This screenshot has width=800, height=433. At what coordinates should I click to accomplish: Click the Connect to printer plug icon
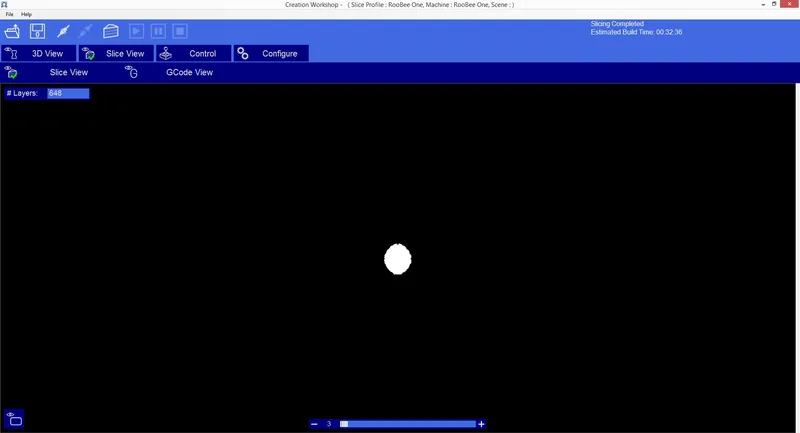(62, 32)
